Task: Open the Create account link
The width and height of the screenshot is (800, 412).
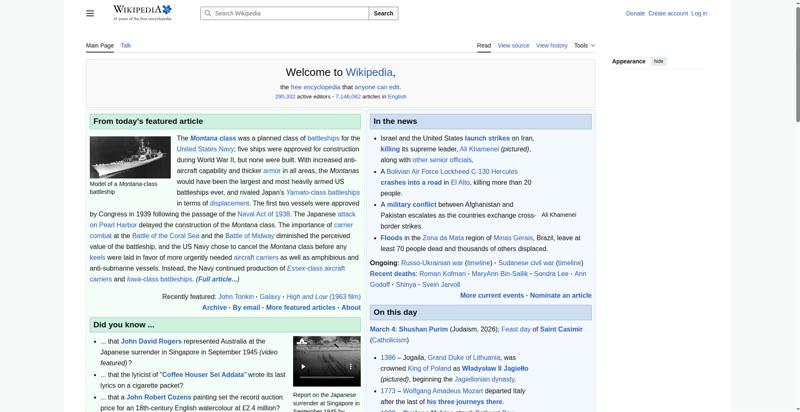Action: [x=668, y=13]
